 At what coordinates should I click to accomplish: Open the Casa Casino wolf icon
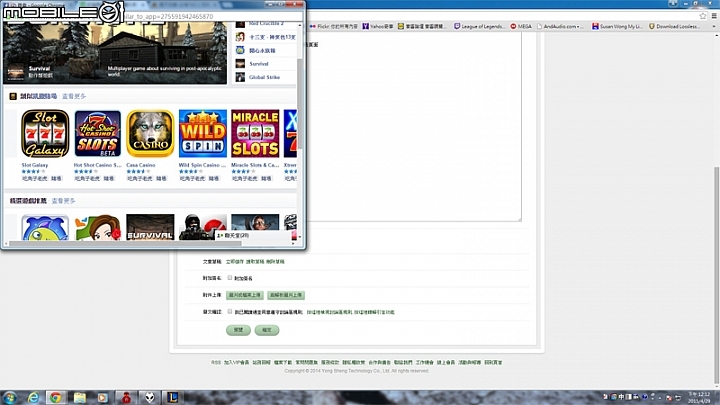(150, 134)
